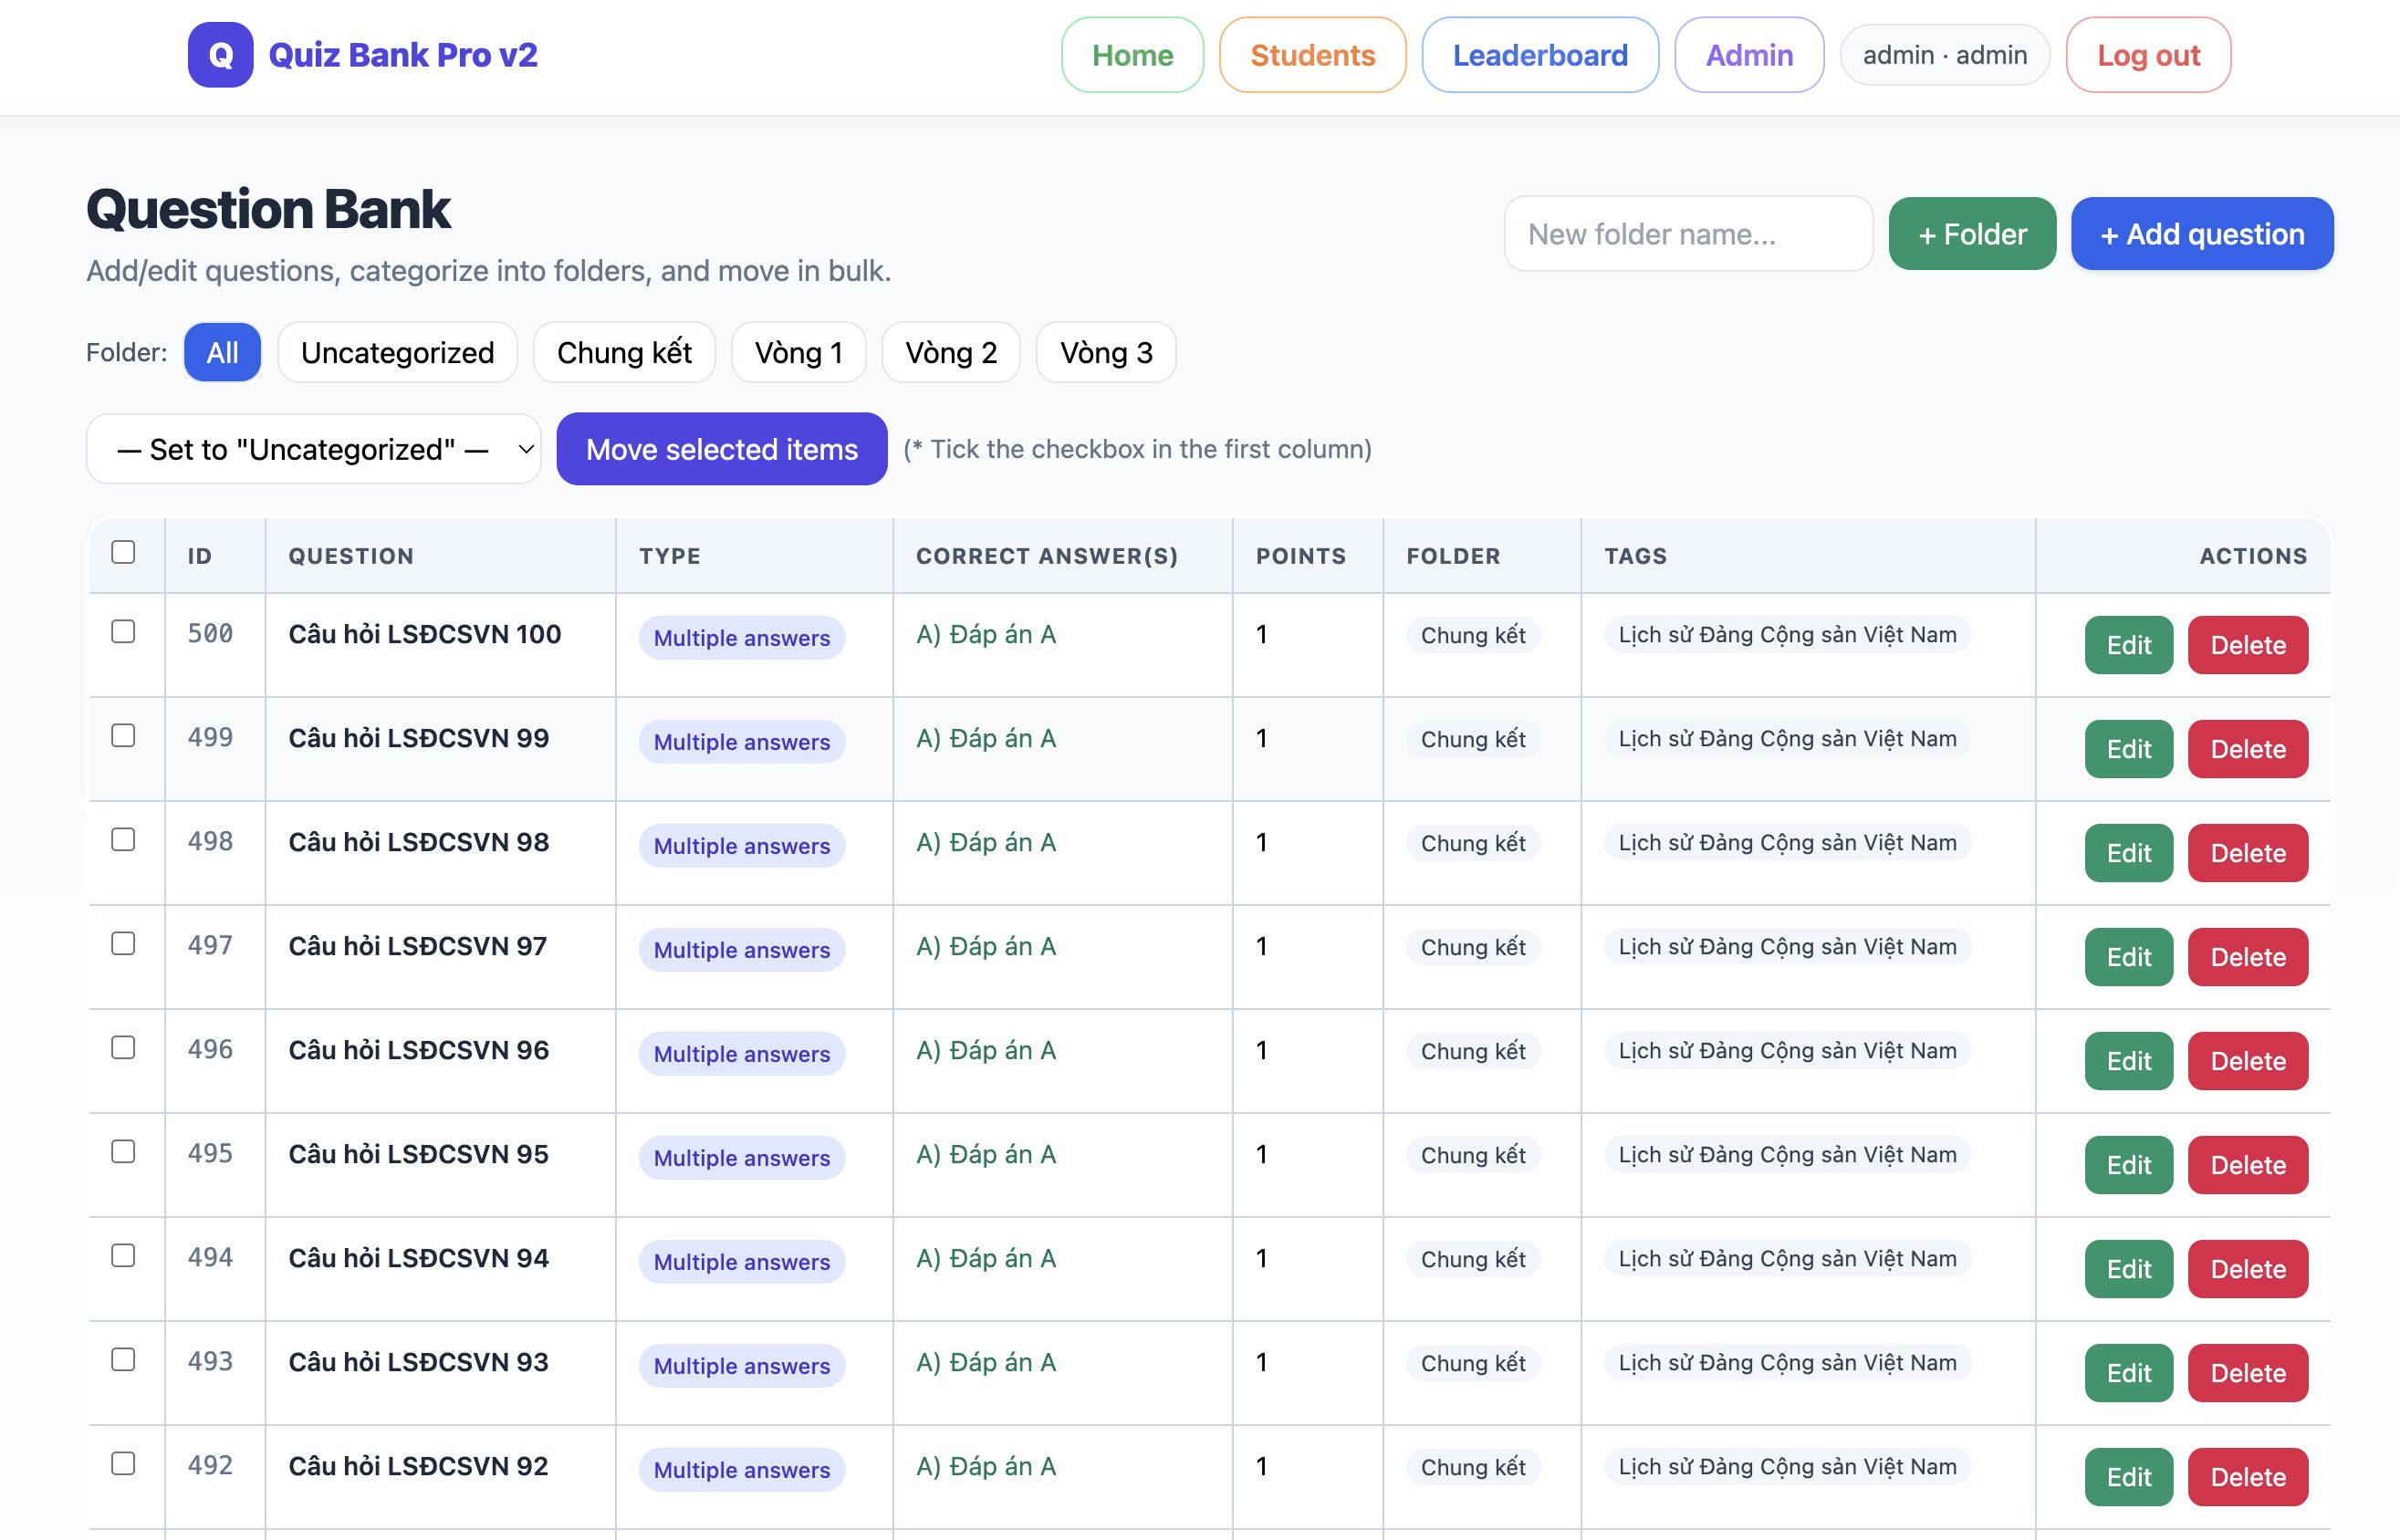Viewport: 2400px width, 1540px height.
Task: Open the Students page in the navigation
Action: [1312, 55]
